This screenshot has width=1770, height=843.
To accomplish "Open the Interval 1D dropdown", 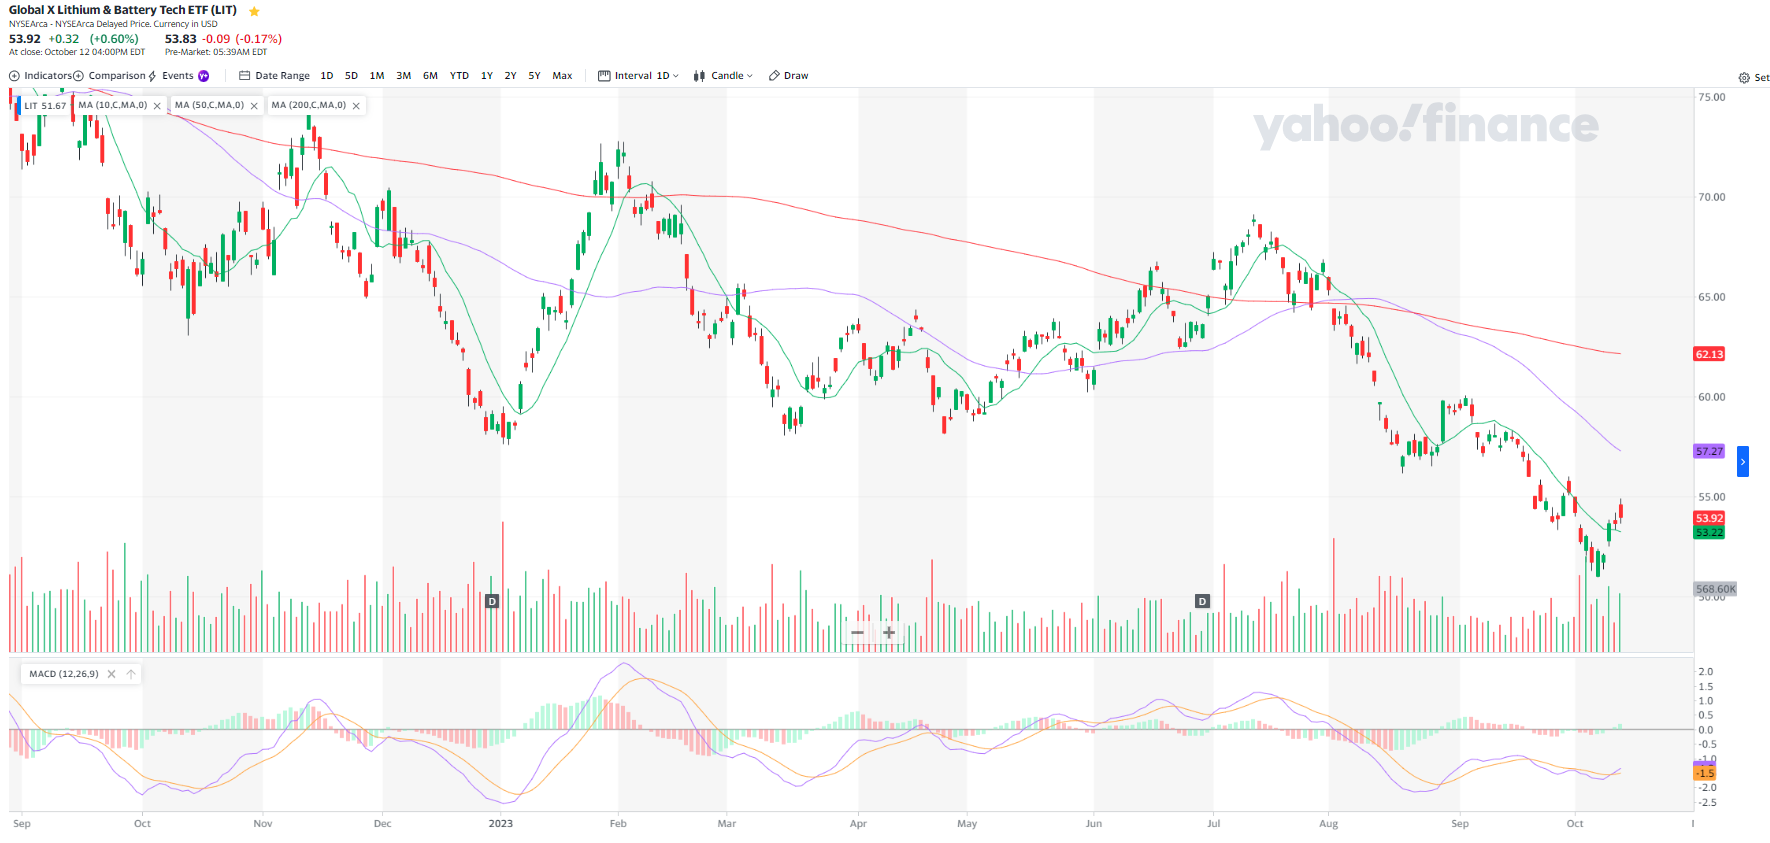I will click(x=638, y=76).
